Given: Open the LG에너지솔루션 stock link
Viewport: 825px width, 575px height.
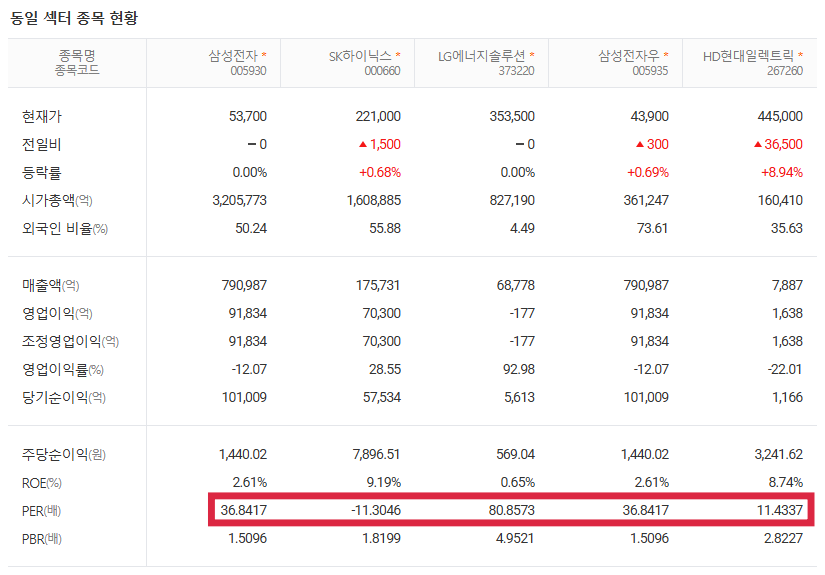Looking at the screenshot, I should [x=481, y=56].
